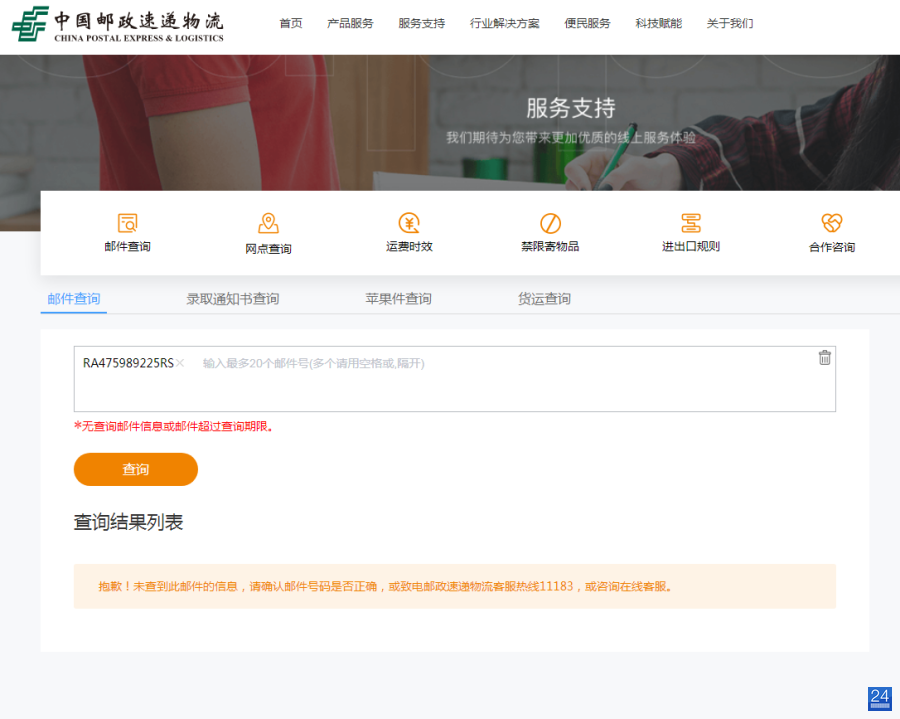Open the 科技赋能 menu
Viewport: 900px width, 719px height.
click(658, 24)
